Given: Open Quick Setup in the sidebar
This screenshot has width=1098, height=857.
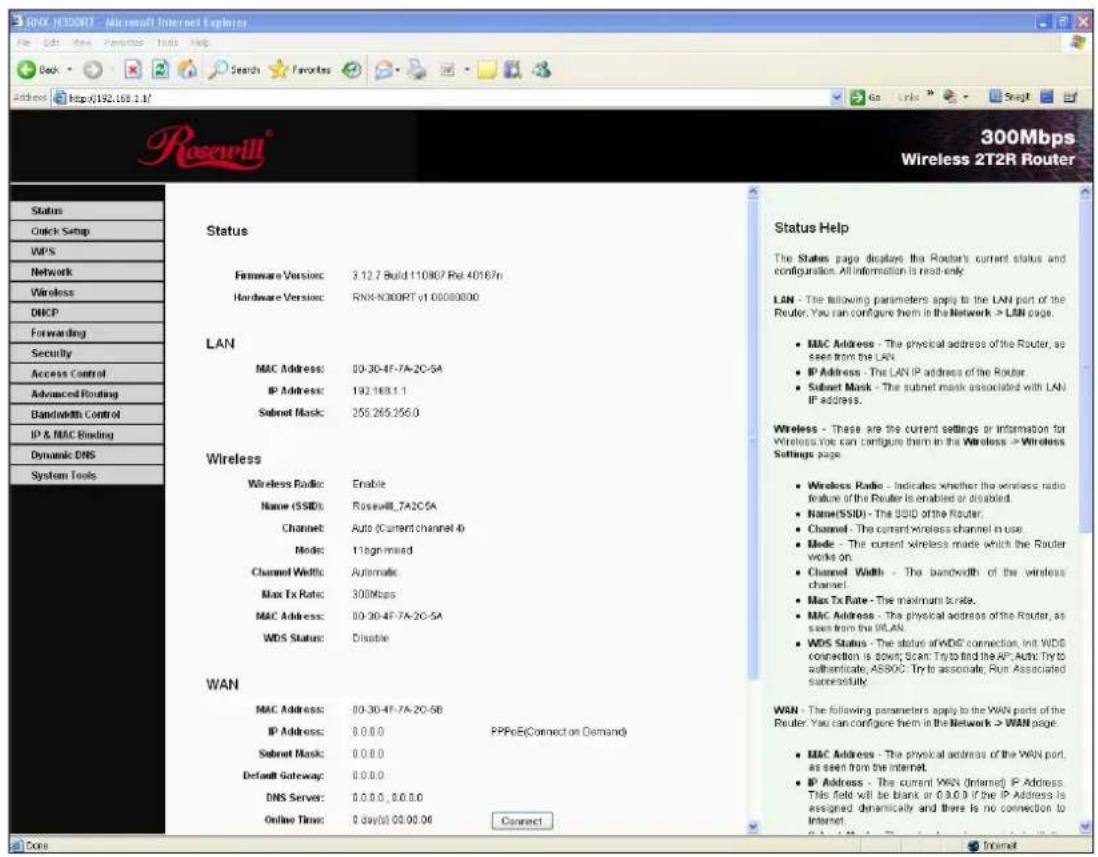Looking at the screenshot, I should (87, 231).
